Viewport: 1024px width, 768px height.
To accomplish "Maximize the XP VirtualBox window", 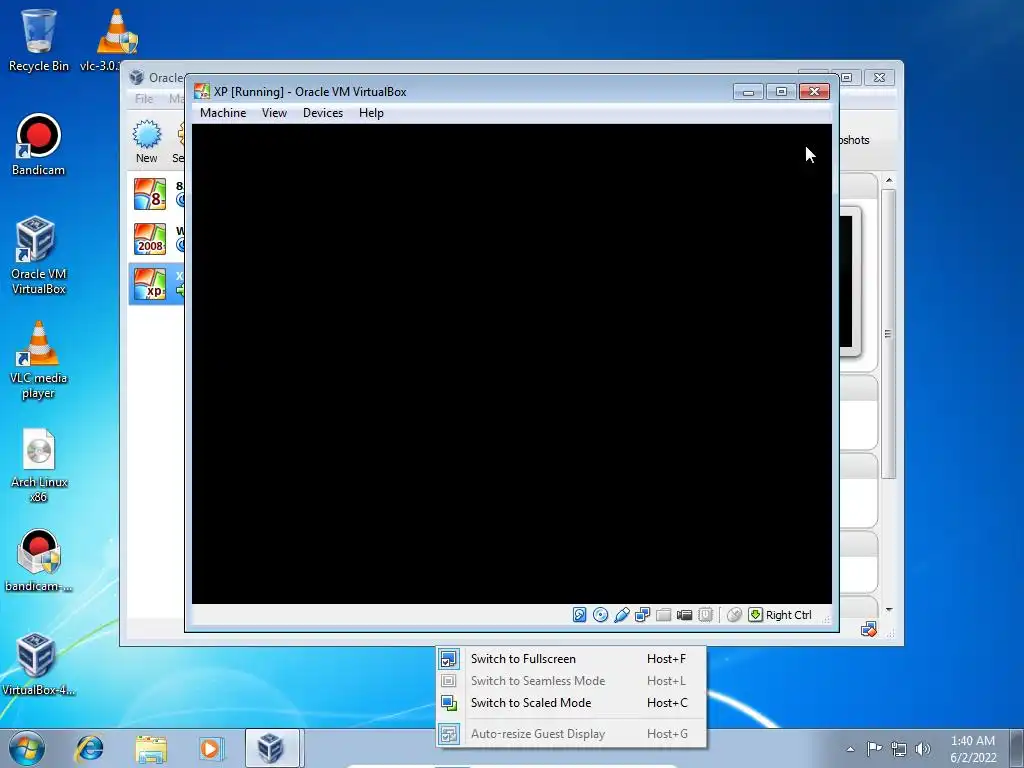I will pyautogui.click(x=781, y=91).
